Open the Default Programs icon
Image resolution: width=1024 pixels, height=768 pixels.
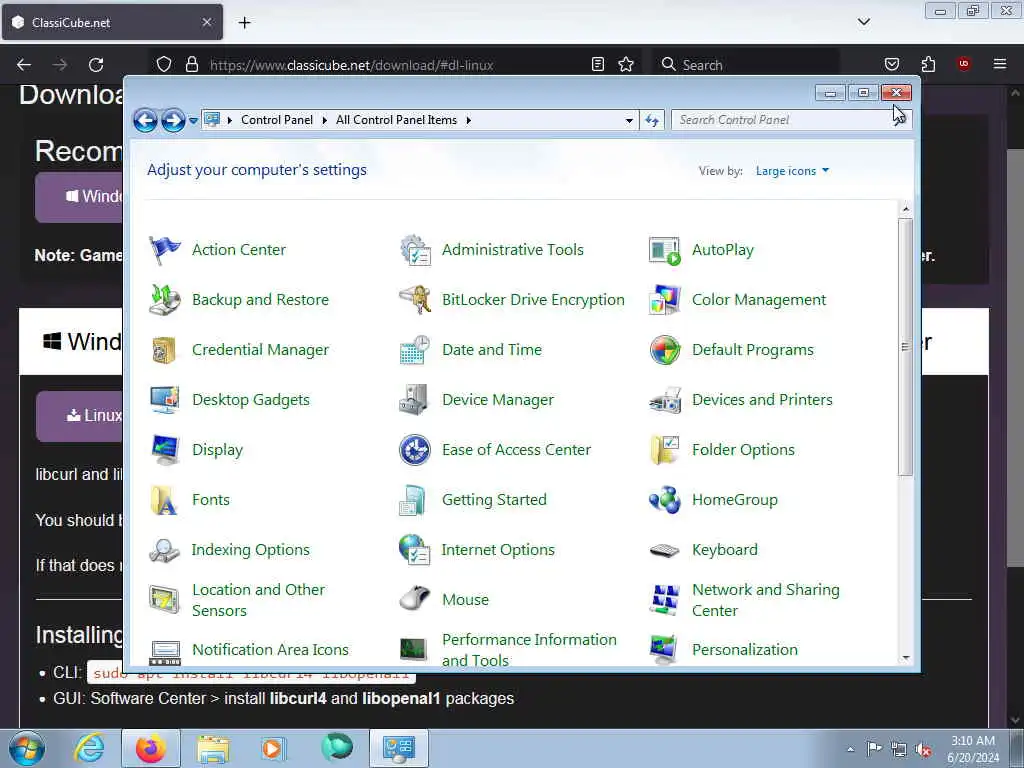tap(665, 350)
